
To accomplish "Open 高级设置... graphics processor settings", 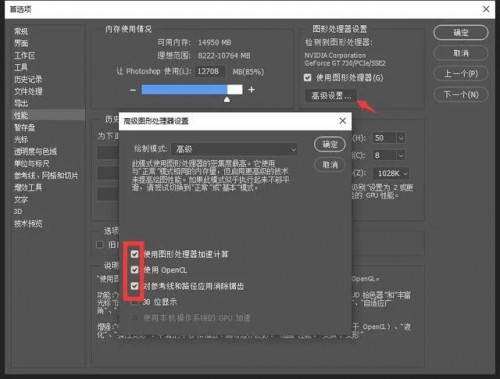I will [331, 96].
